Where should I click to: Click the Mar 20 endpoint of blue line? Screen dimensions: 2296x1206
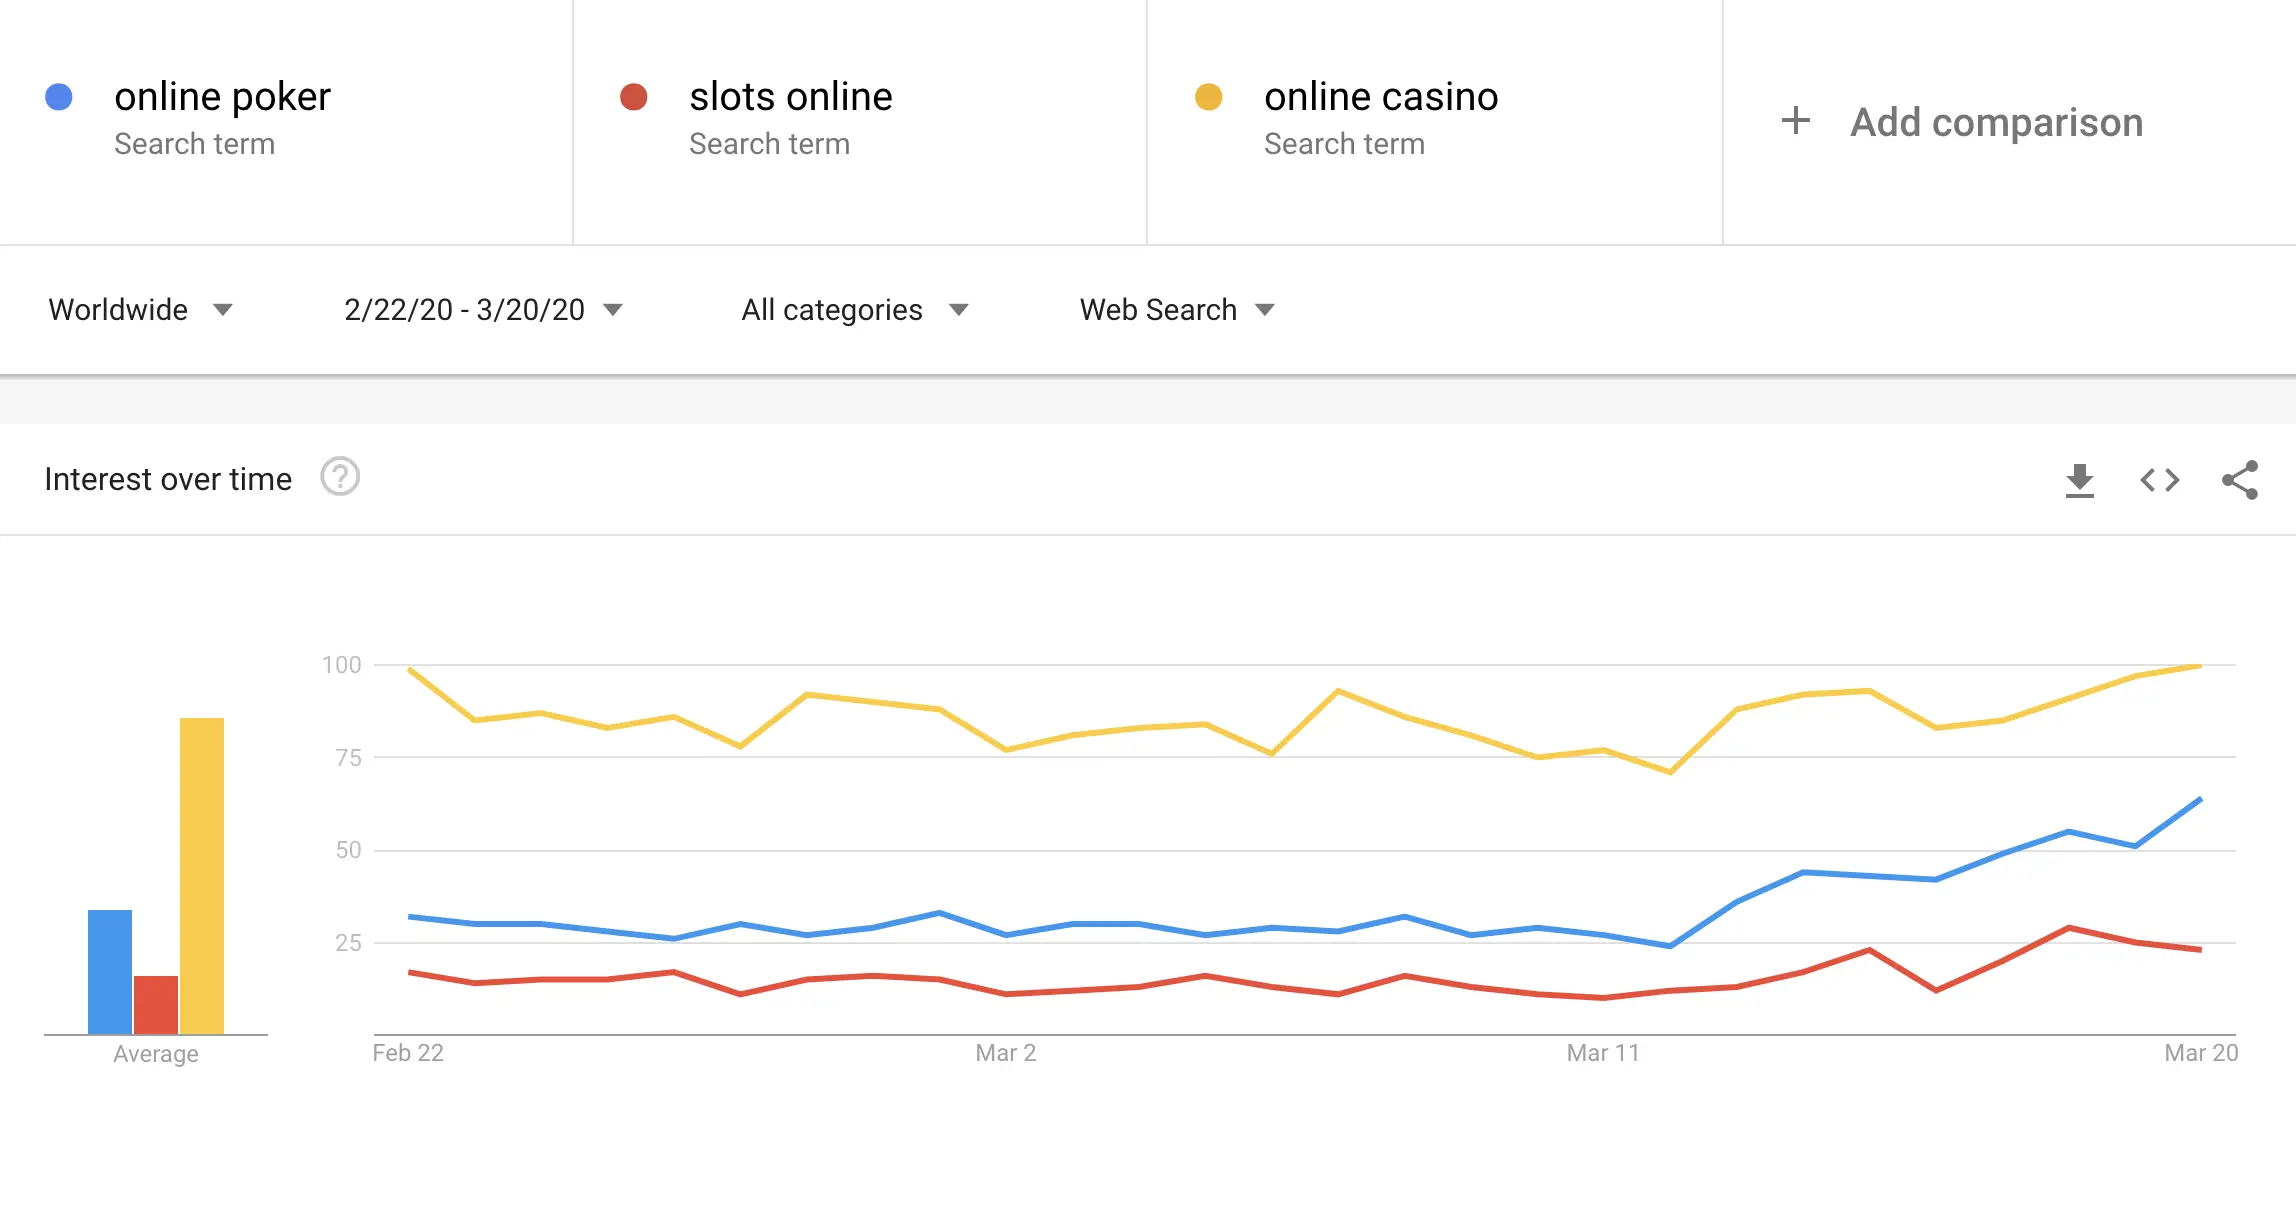(2200, 799)
